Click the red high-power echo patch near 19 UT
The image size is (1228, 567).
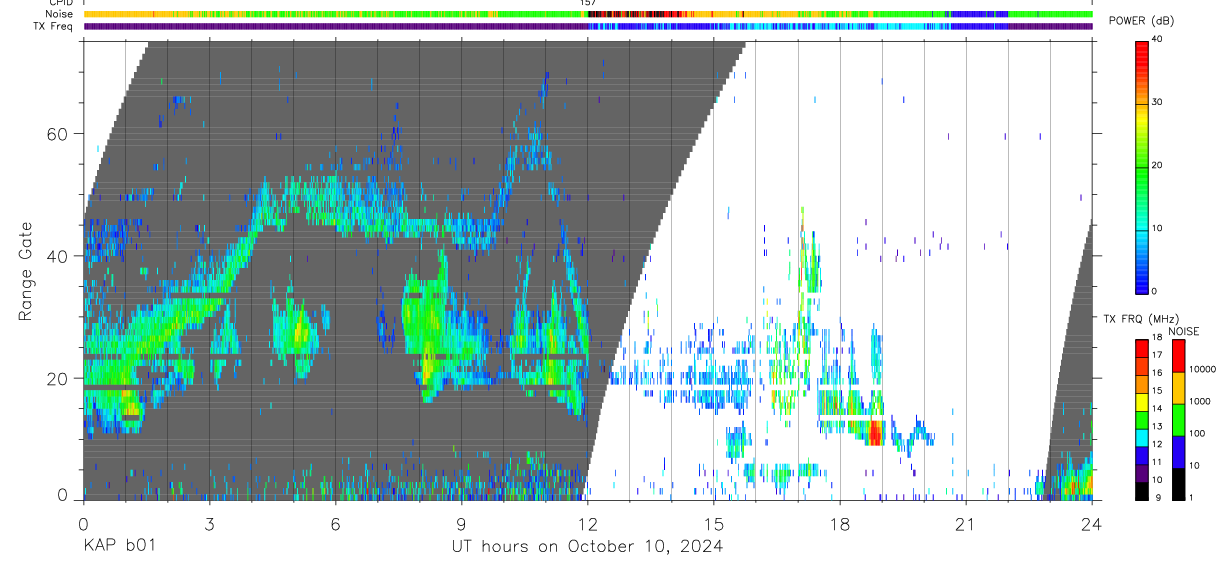[x=875, y=433]
